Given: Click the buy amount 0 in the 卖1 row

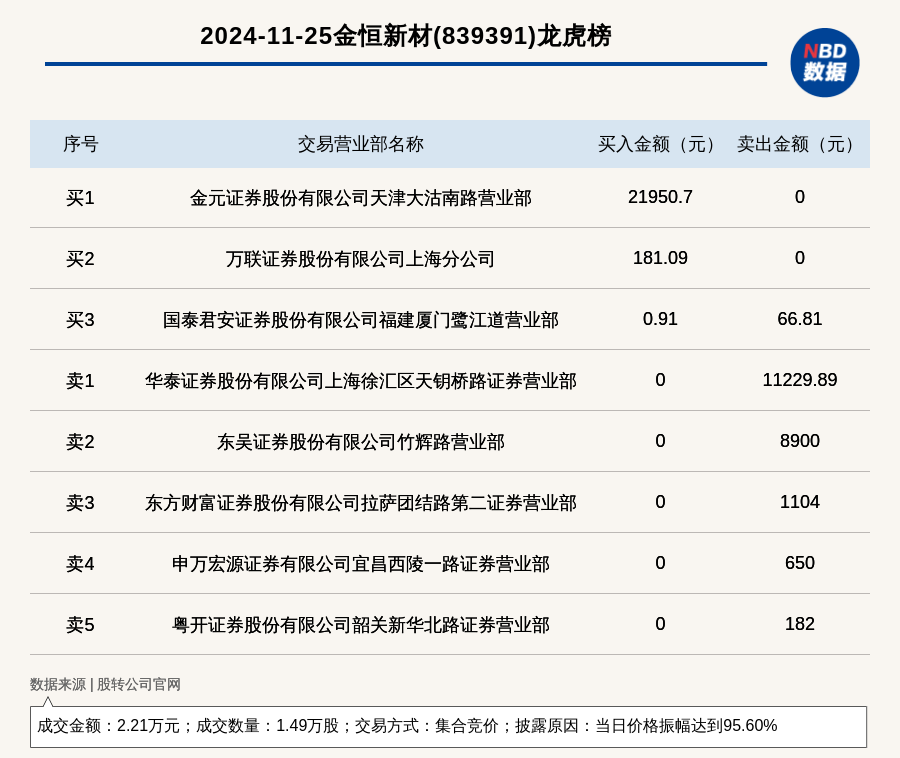Looking at the screenshot, I should pyautogui.click(x=660, y=380).
